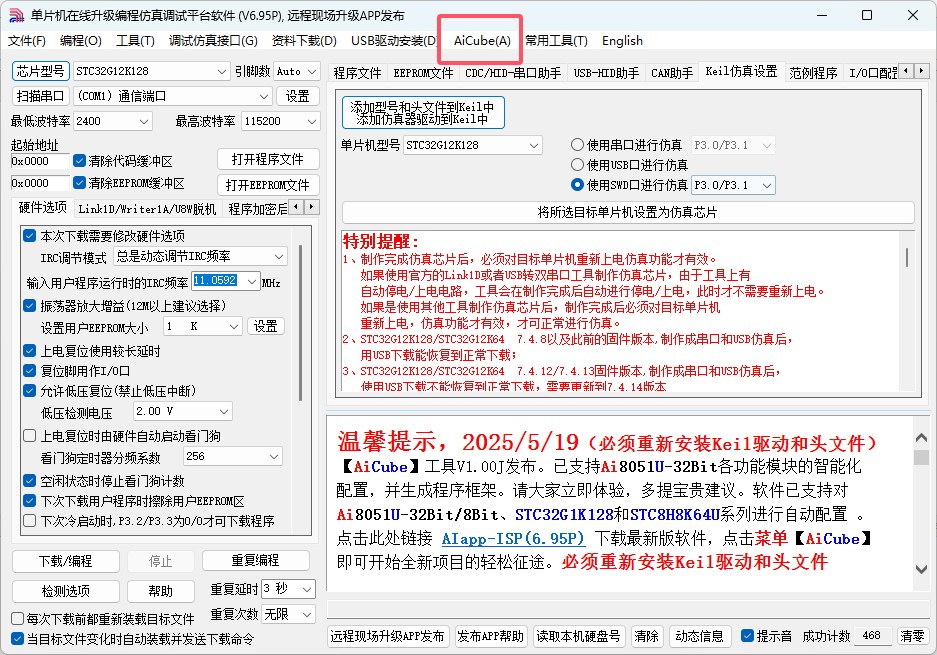Enable 上电复位时由硬件自动启动看门狗
Image resolution: width=937 pixels, height=655 pixels.
29,436
